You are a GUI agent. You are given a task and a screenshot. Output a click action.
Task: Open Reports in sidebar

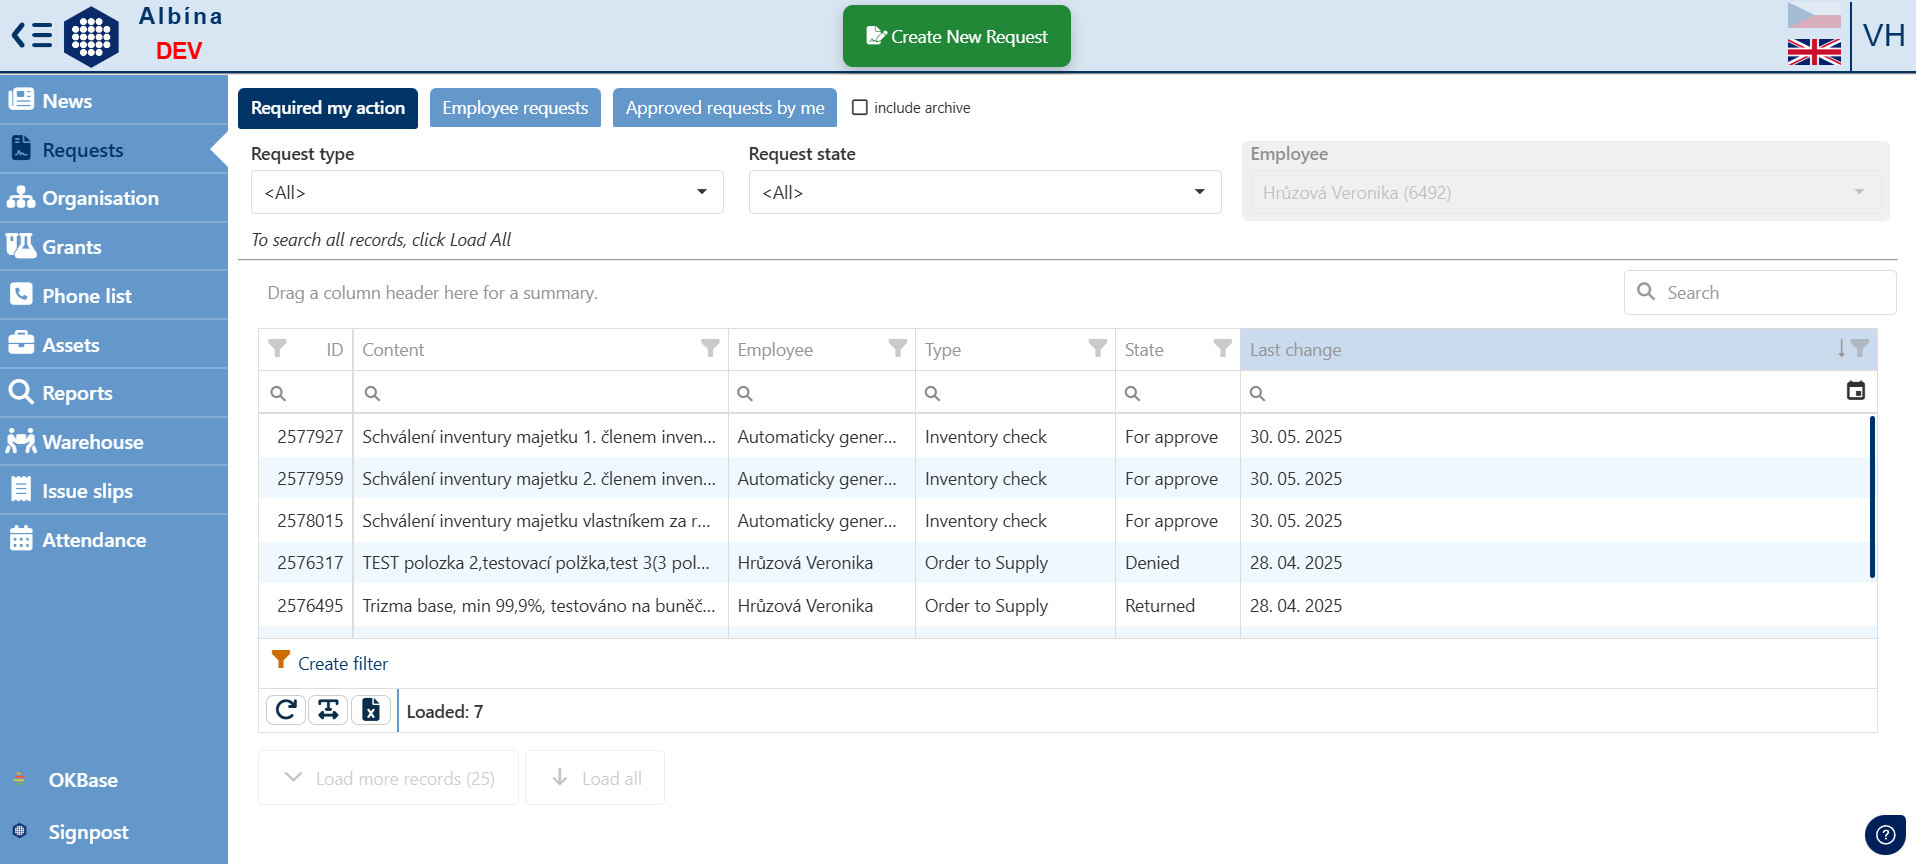(x=114, y=393)
